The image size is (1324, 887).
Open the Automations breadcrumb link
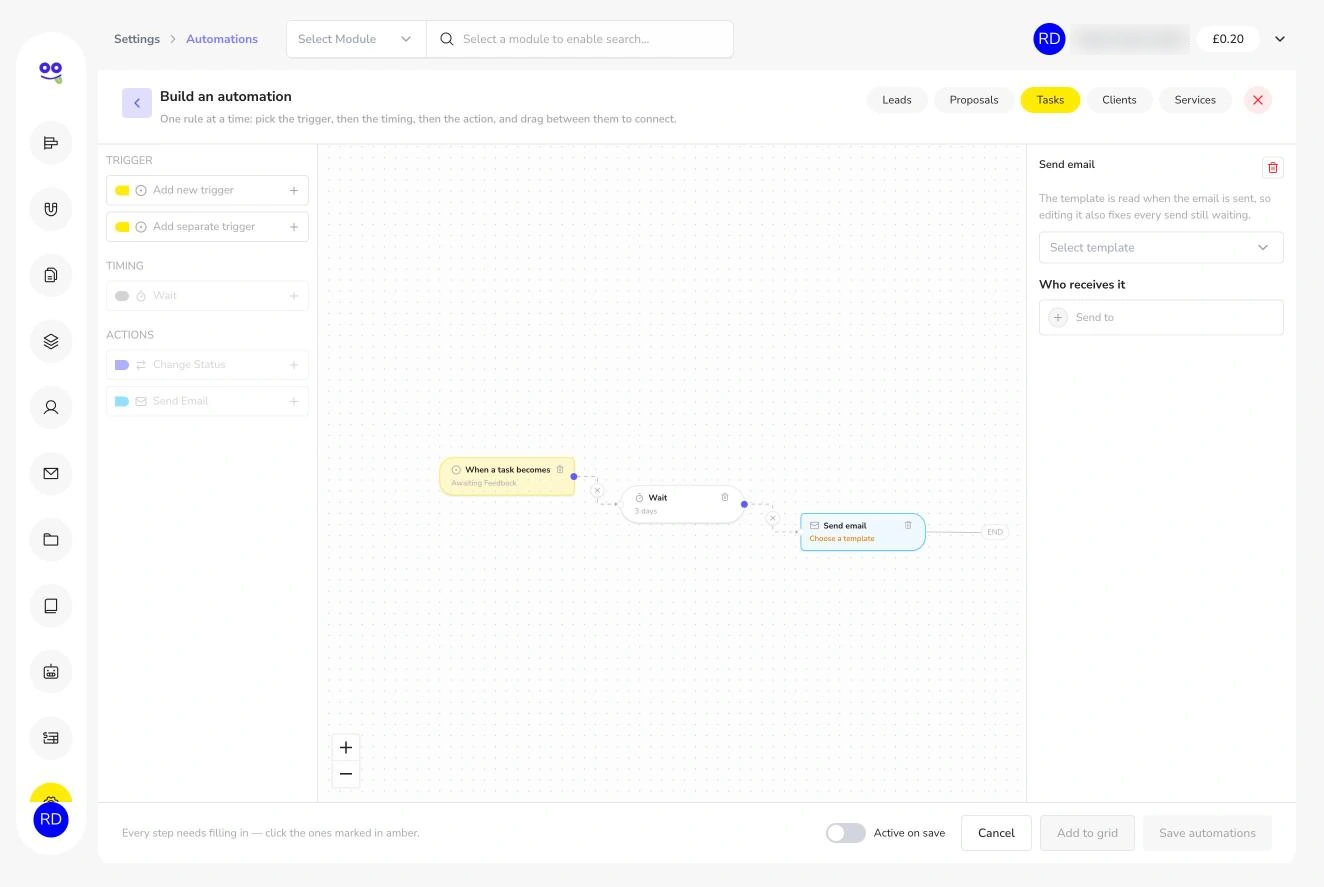click(x=222, y=39)
